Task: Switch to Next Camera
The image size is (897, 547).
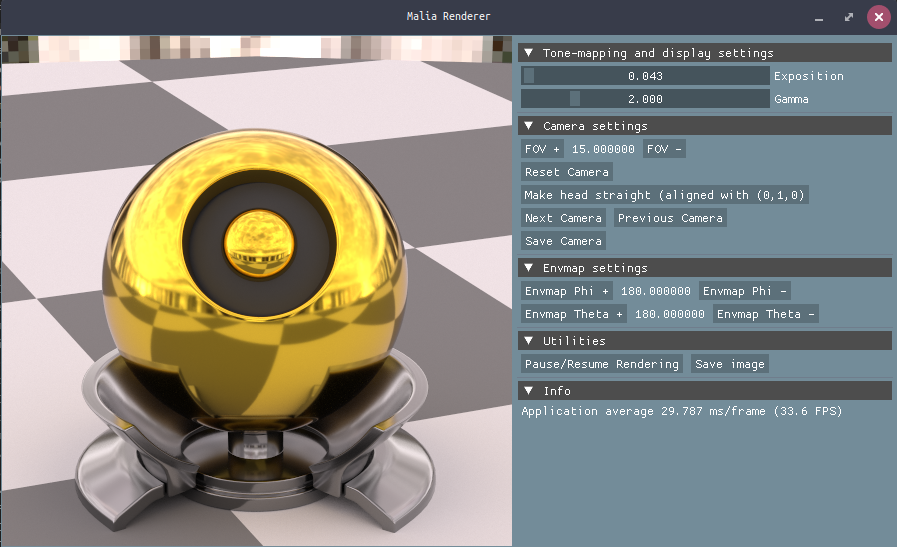Action: [563, 218]
